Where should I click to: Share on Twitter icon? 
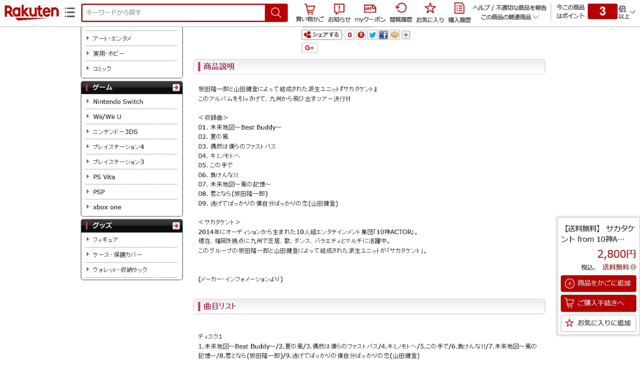tap(372, 35)
